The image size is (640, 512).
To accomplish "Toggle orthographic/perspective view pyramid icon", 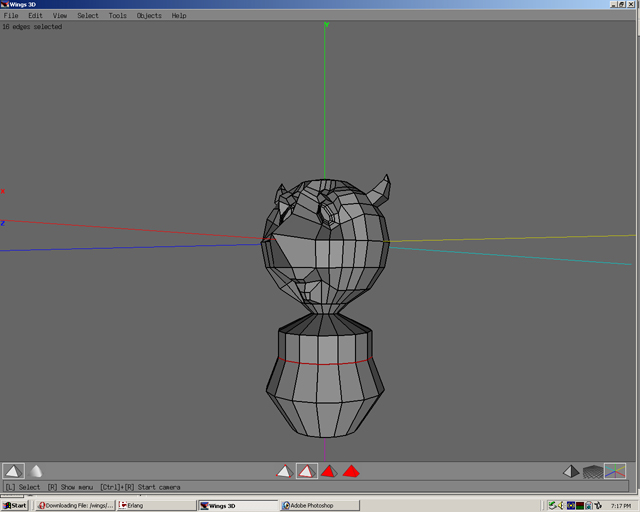I will click(x=571, y=472).
